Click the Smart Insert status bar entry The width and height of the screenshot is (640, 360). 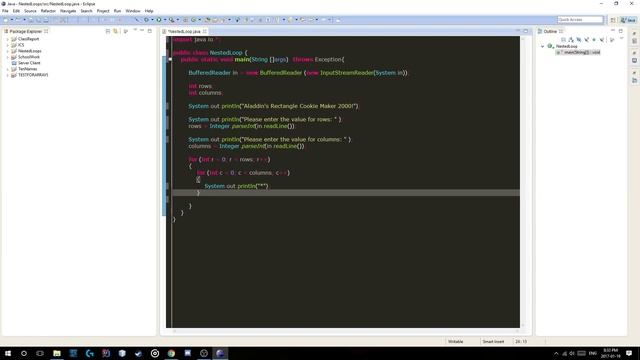coord(493,342)
